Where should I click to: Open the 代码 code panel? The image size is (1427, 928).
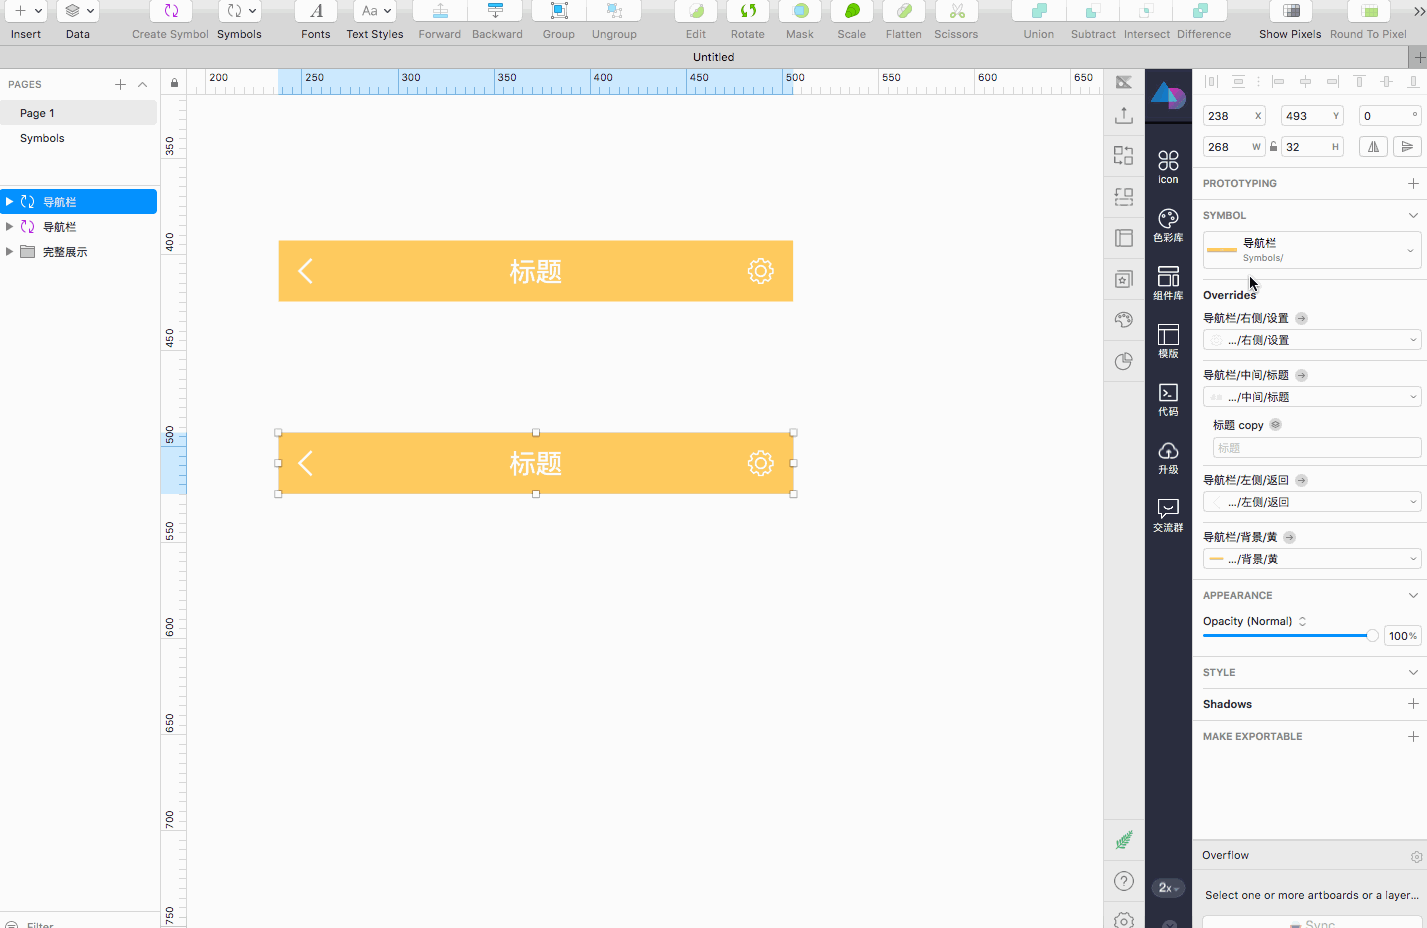(1168, 399)
